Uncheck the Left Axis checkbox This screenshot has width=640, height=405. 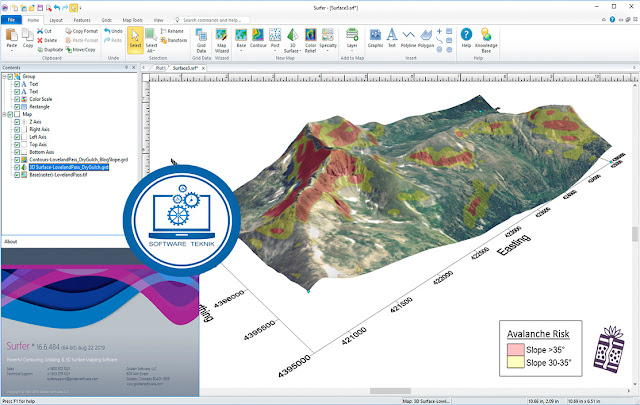(17, 137)
